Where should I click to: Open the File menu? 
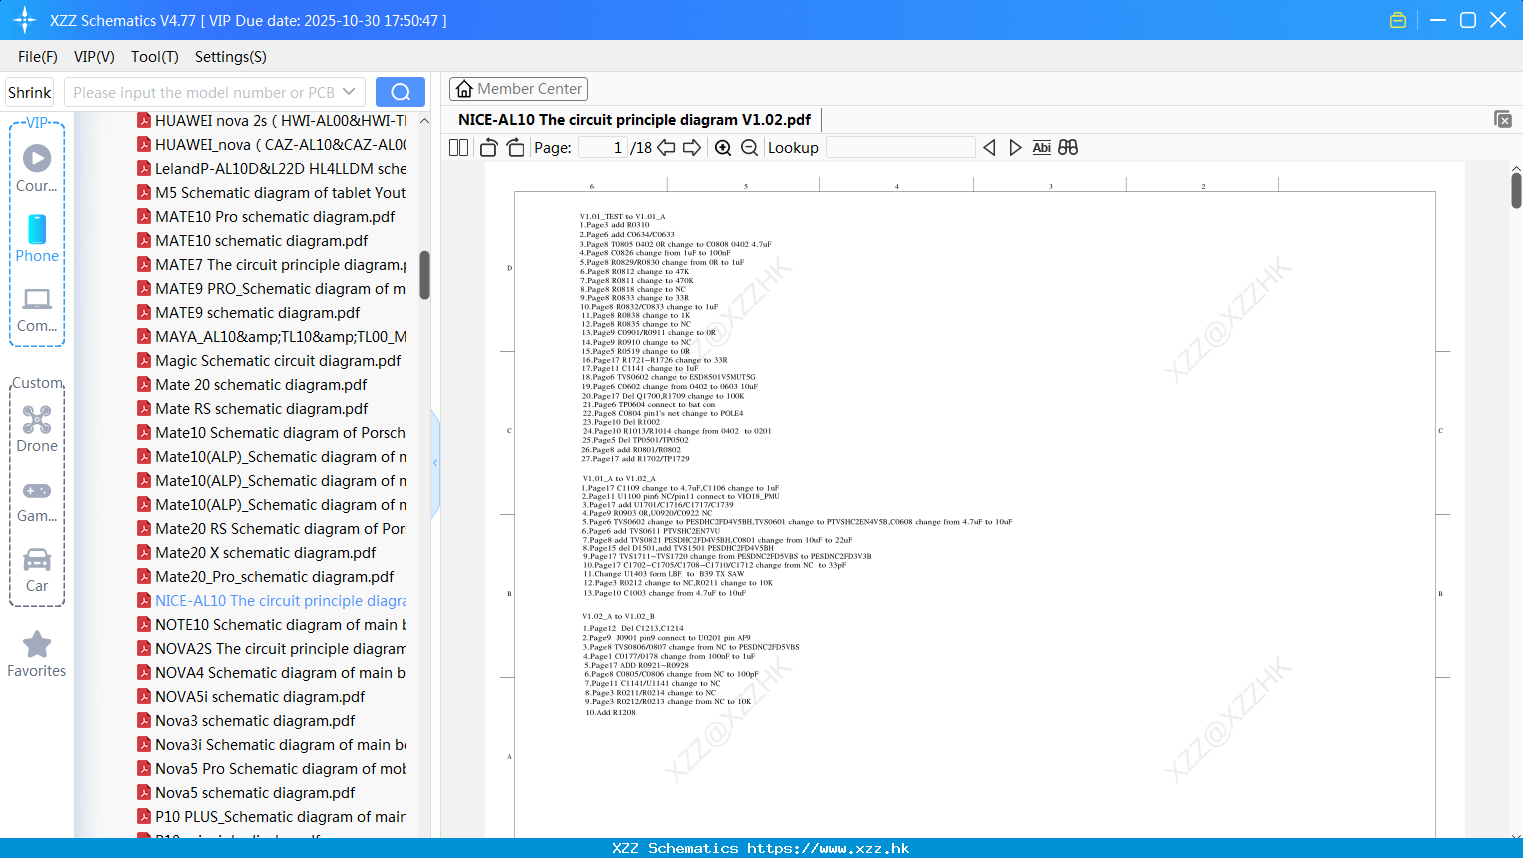tap(38, 57)
